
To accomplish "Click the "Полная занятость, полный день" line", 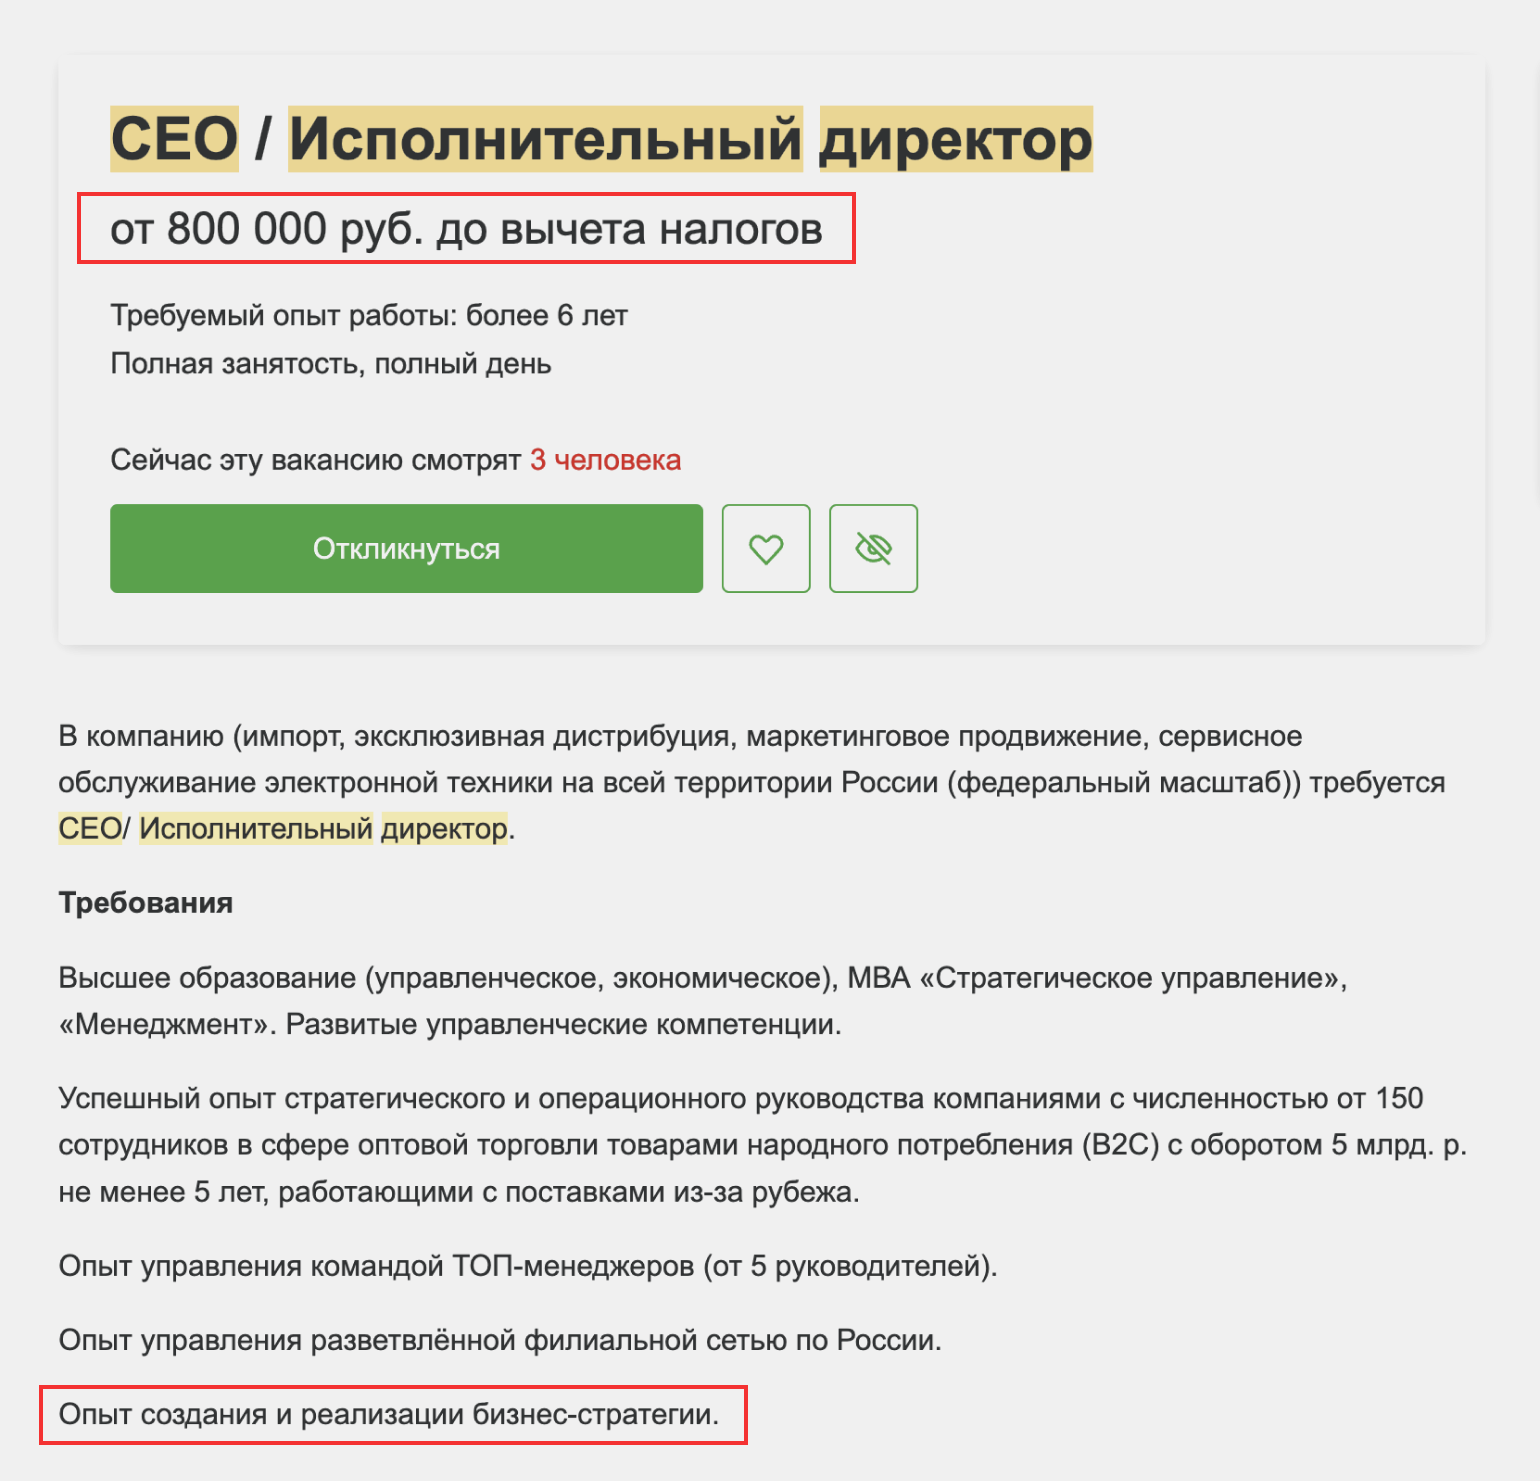I will pos(331,364).
